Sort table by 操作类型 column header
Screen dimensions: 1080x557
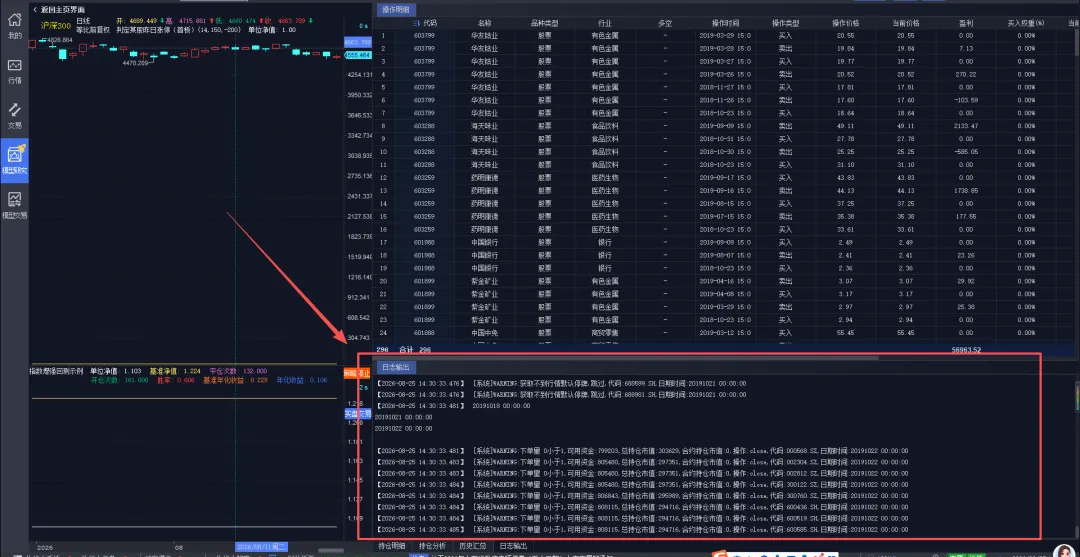click(x=785, y=23)
